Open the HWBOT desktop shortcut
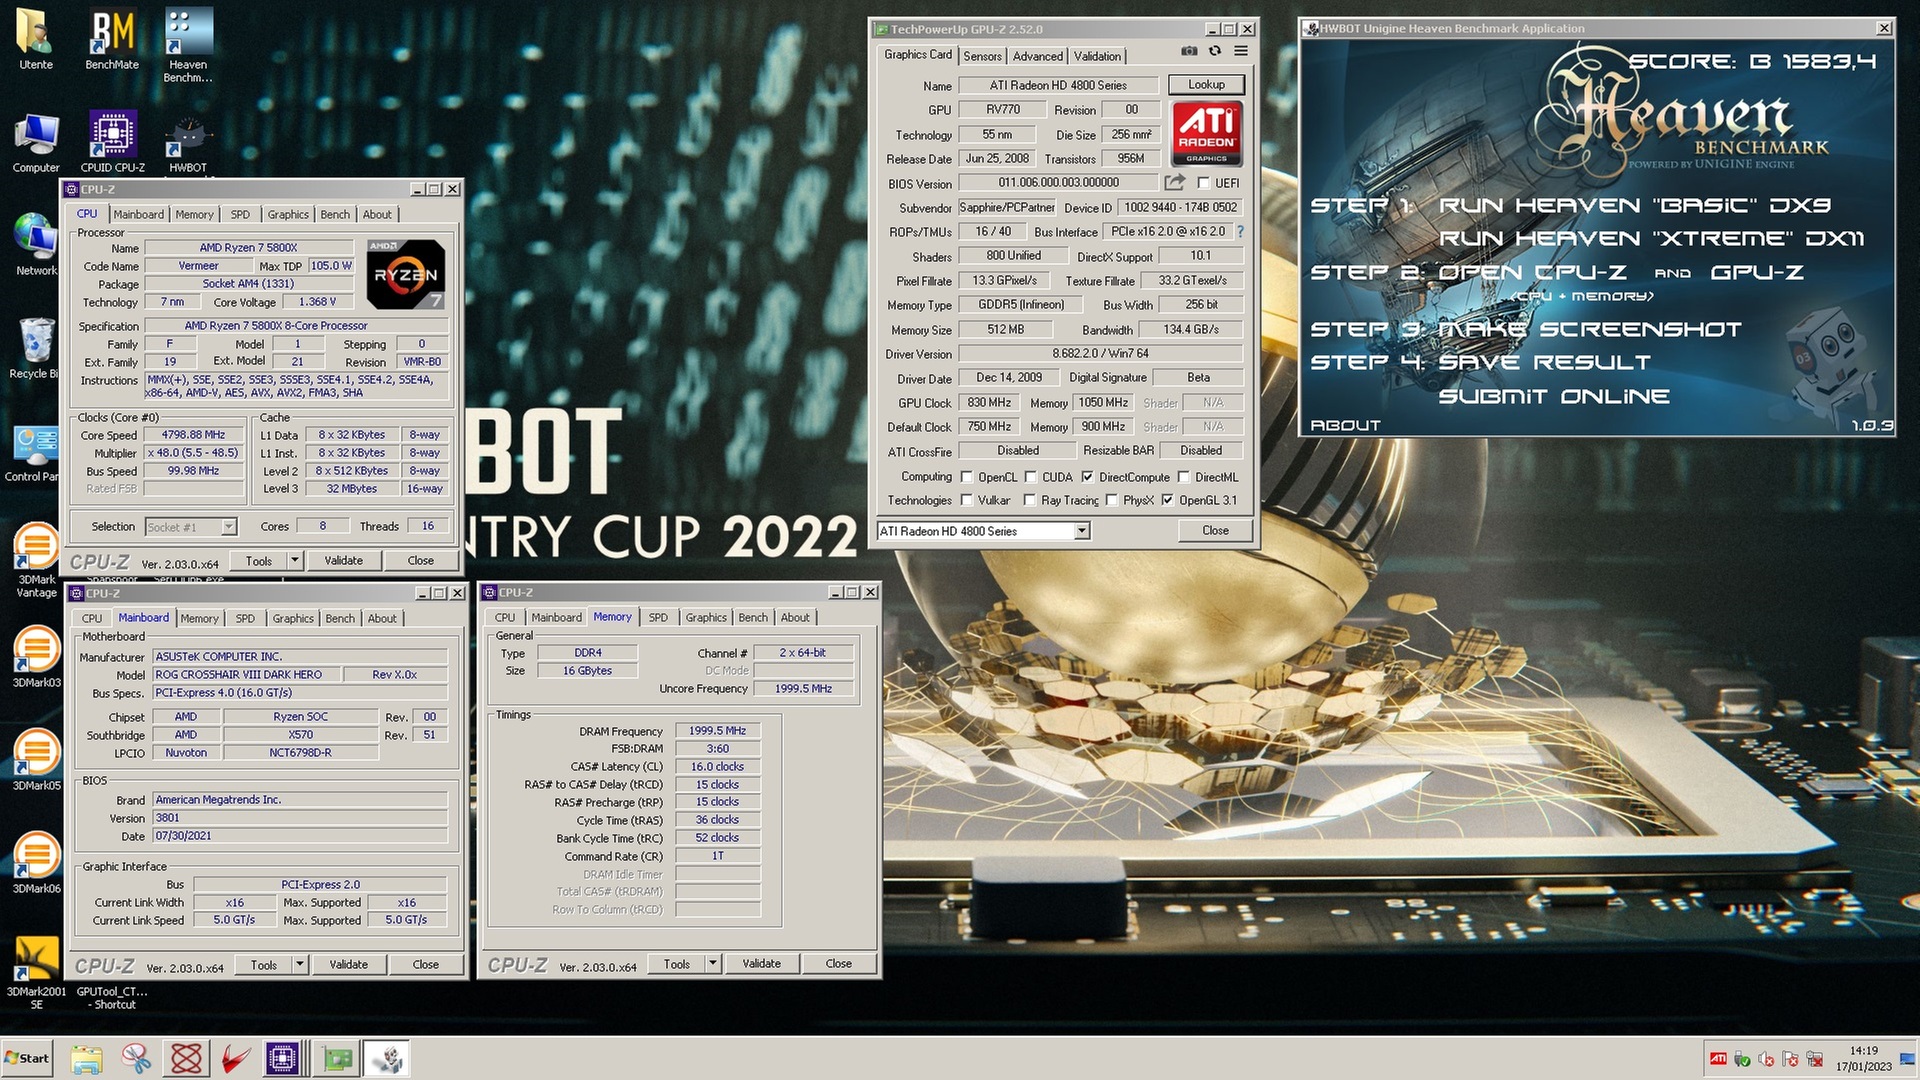This screenshot has width=1920, height=1080. tap(188, 145)
